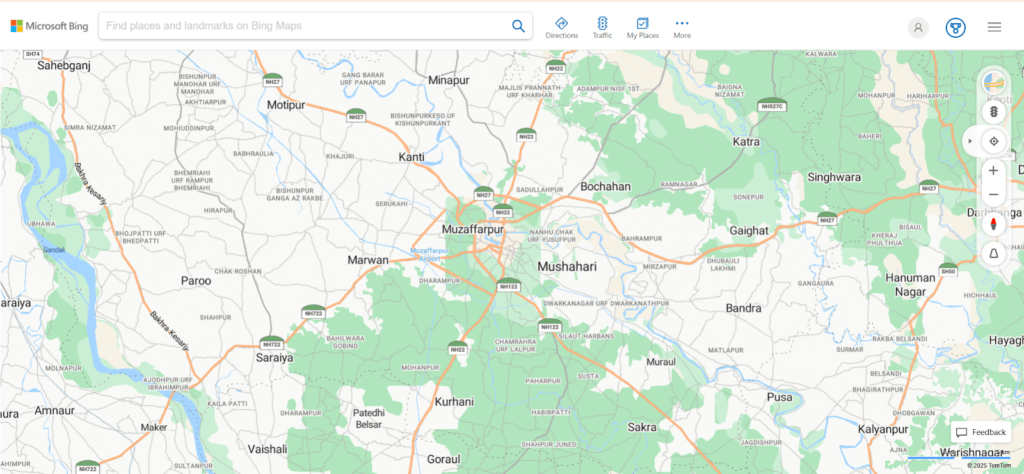The height and width of the screenshot is (474, 1024).
Task: Click the Bandra label
Action: [x=743, y=308]
